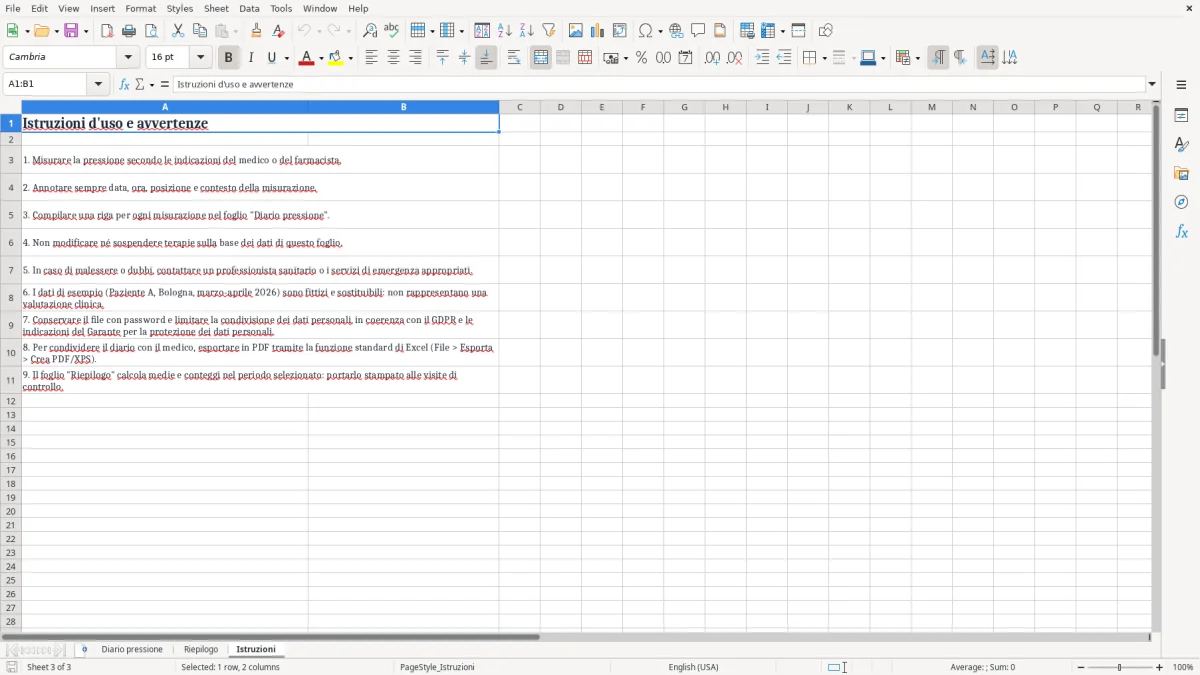Switch to the Diario pressione sheet tab
This screenshot has width=1200, height=675.
(132, 649)
